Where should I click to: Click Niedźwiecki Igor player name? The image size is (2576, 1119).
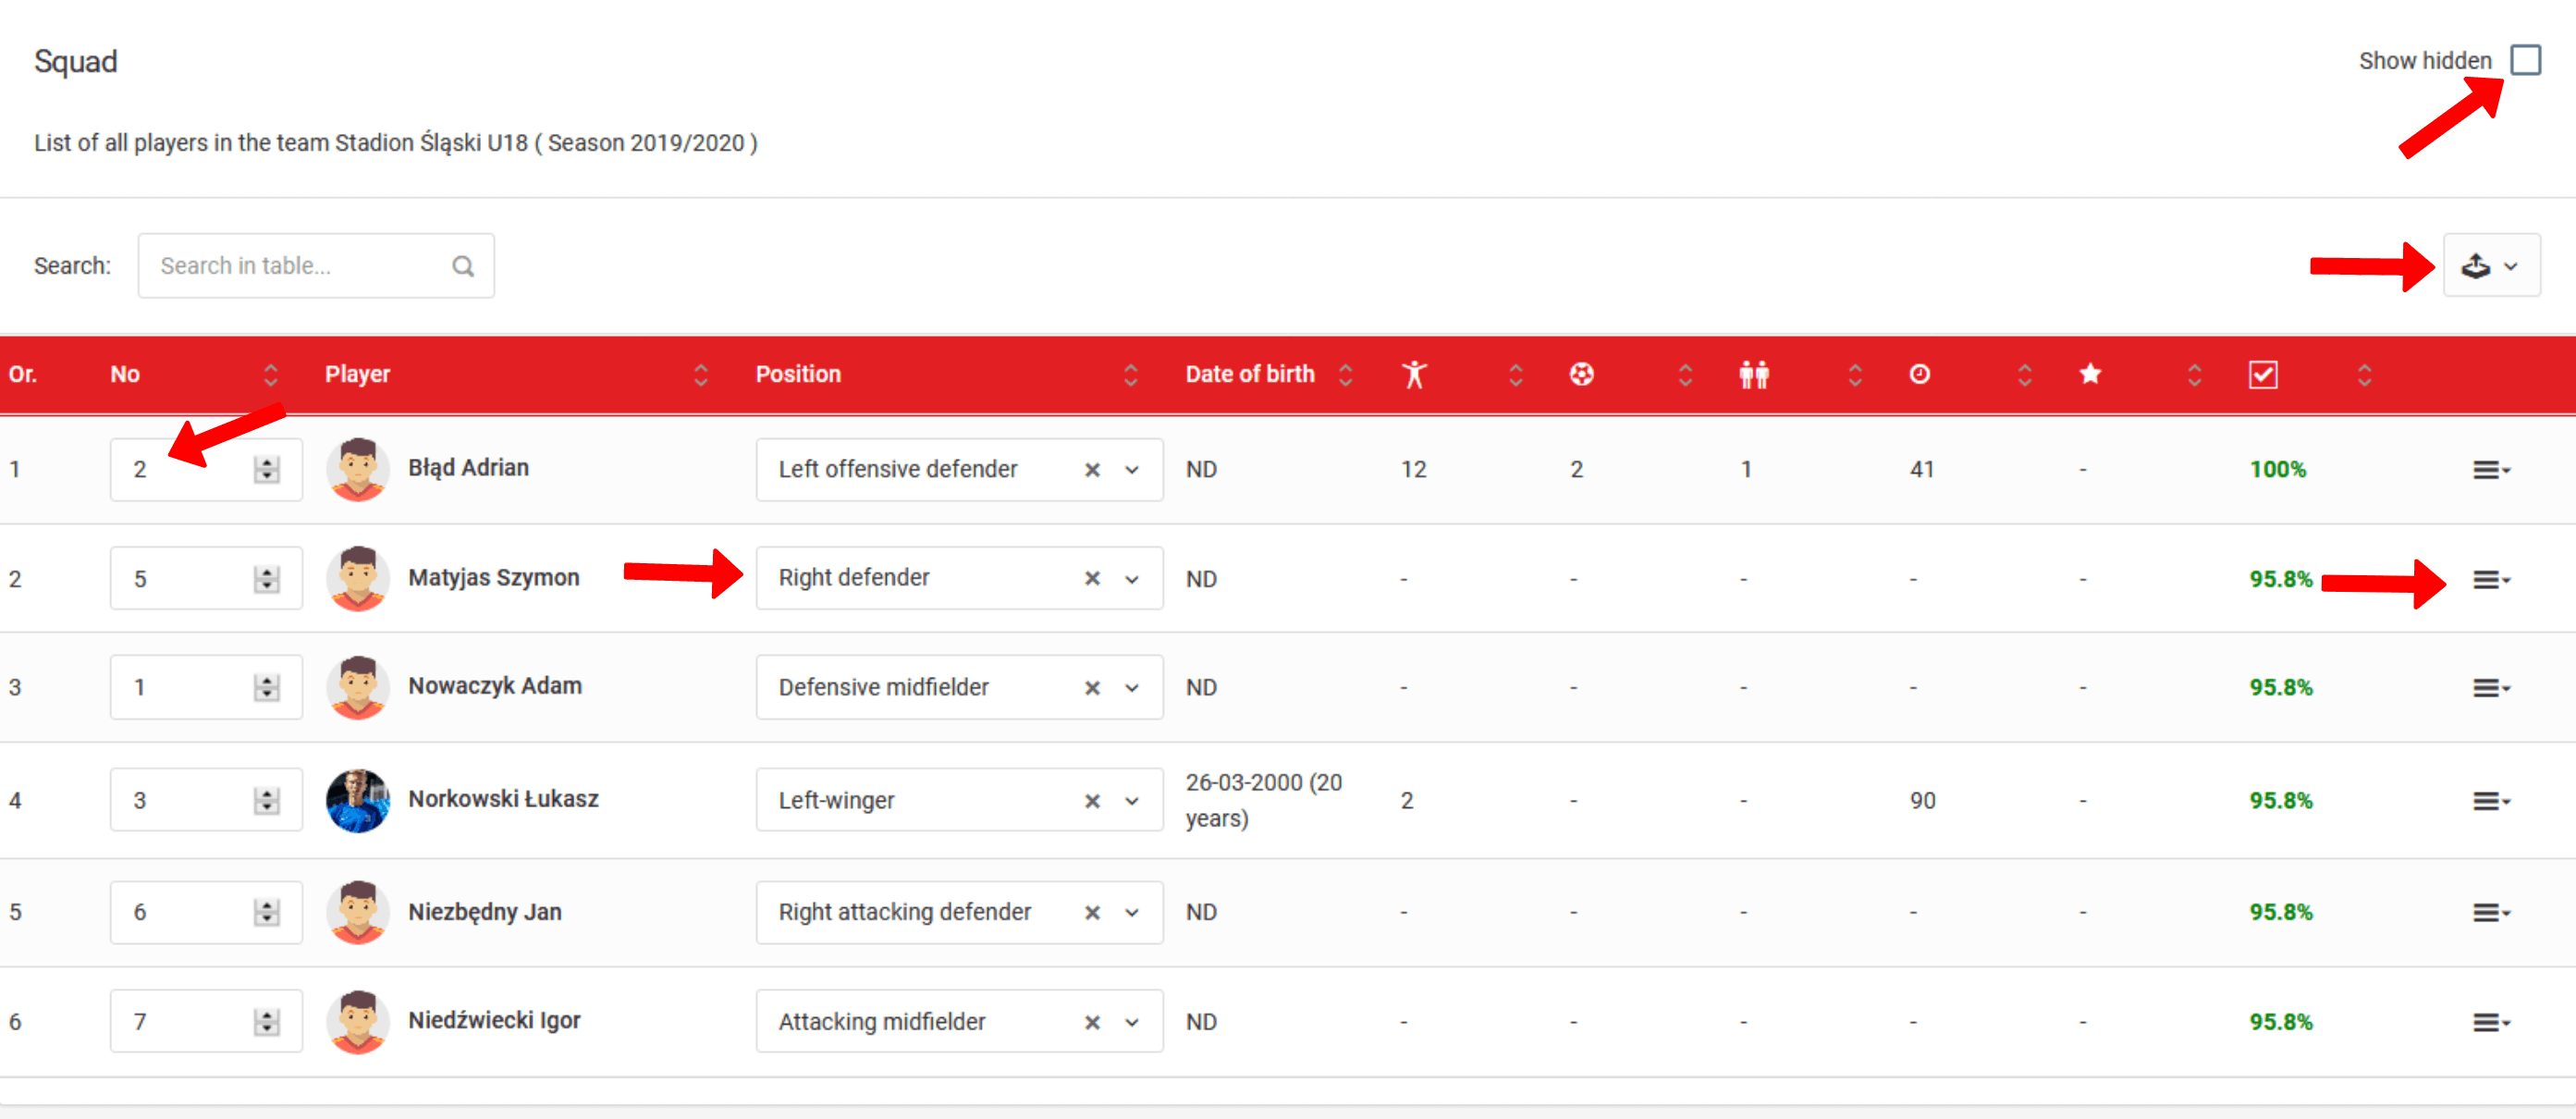coord(493,1020)
